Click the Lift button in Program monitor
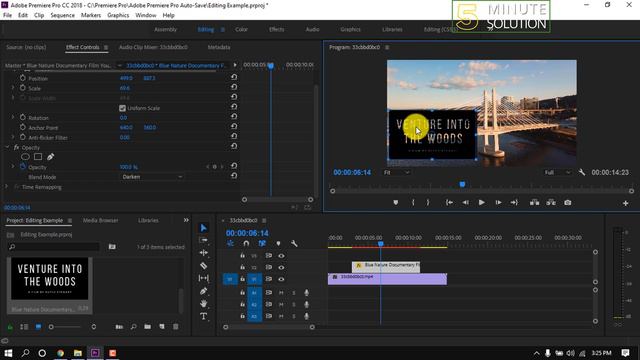 pyautogui.click(x=534, y=202)
